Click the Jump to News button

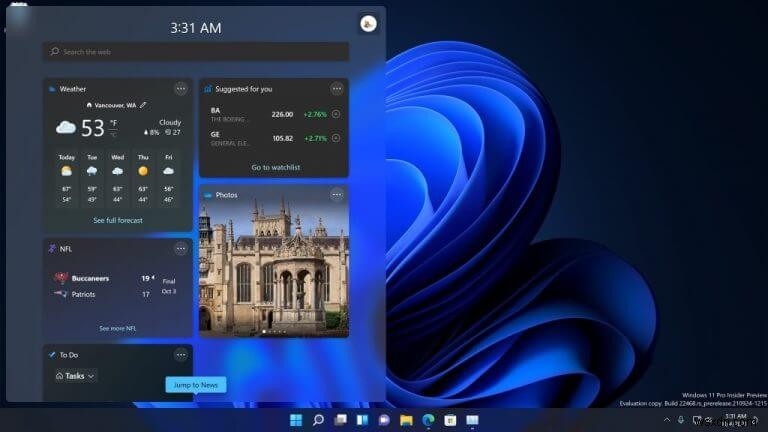(195, 385)
